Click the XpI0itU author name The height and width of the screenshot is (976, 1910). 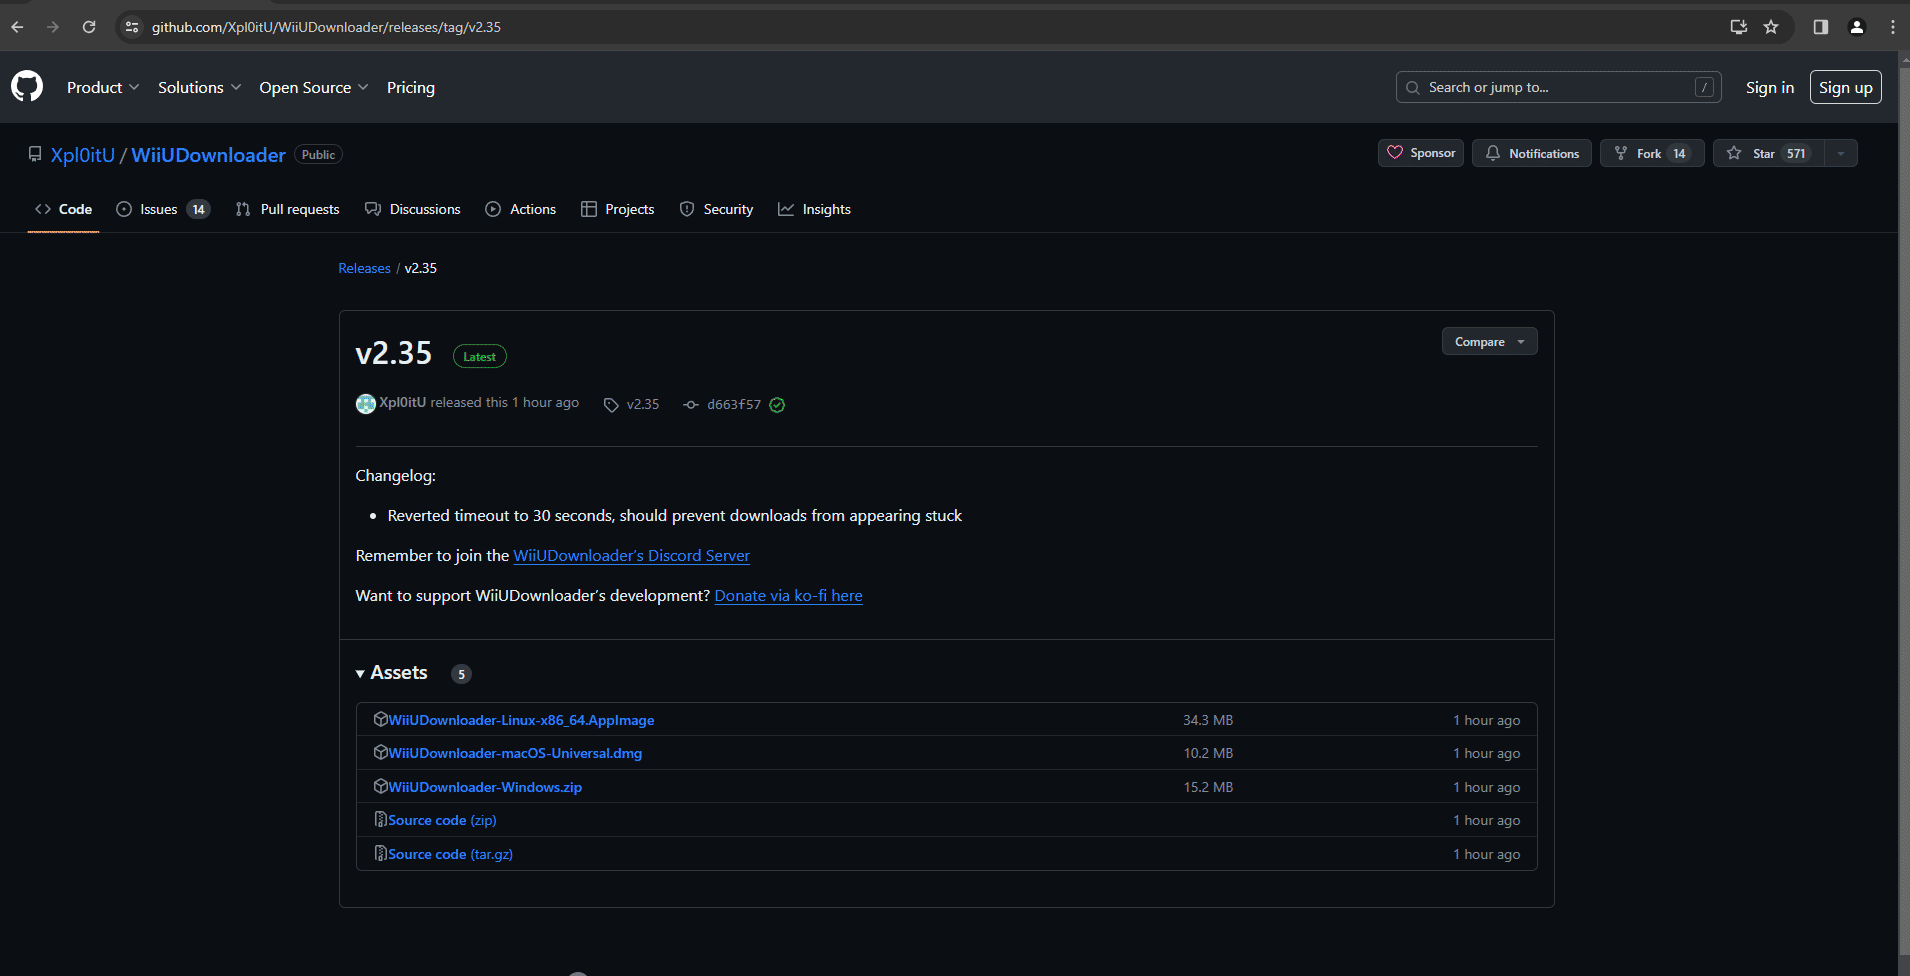(402, 402)
